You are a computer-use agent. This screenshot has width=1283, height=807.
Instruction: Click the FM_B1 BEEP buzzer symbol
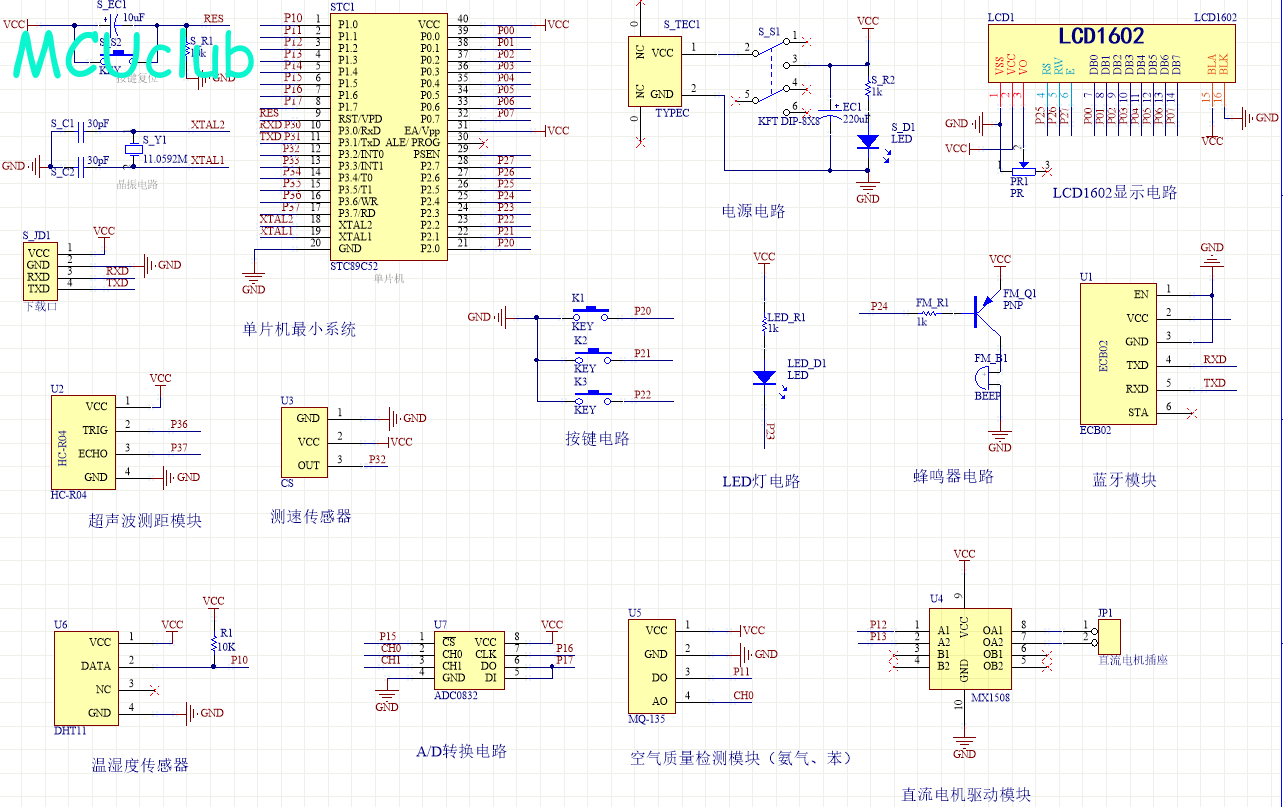point(986,379)
